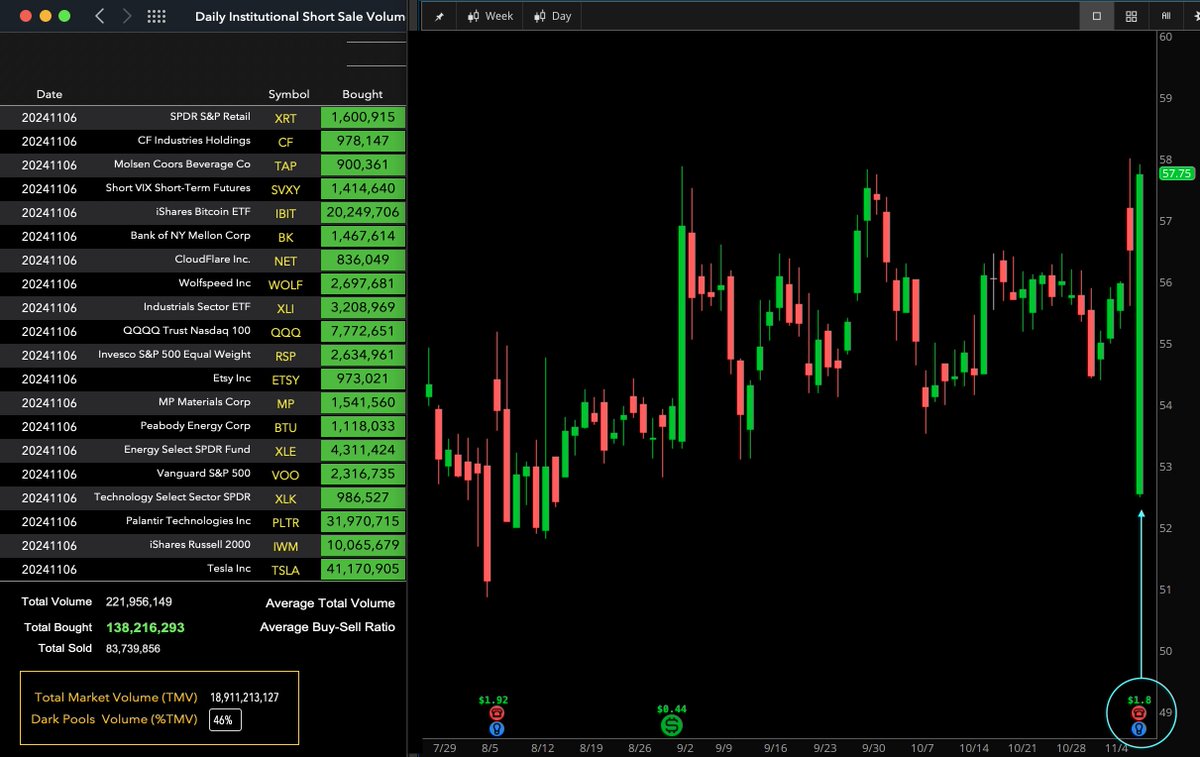Select the XLE symbol cell
Image resolution: width=1200 pixels, height=757 pixels.
tap(286, 451)
